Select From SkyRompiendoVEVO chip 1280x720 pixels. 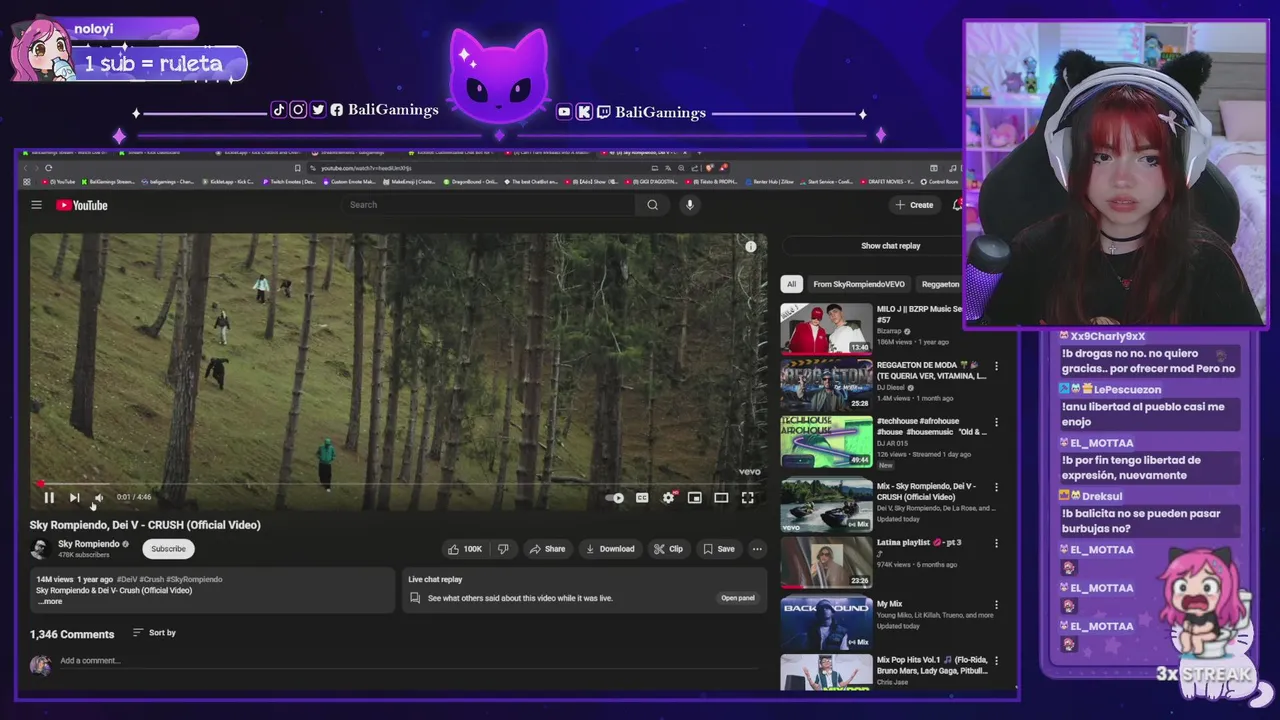tap(859, 284)
